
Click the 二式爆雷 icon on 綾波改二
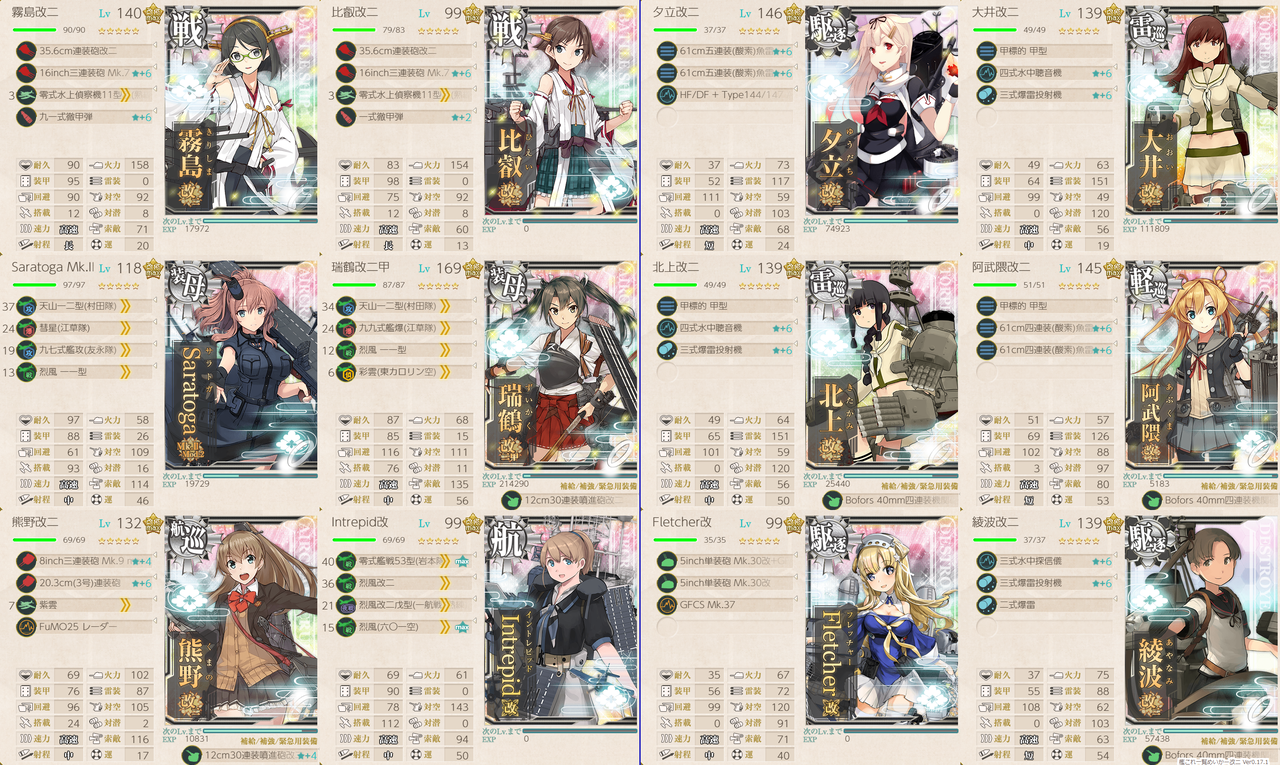[x=986, y=605]
